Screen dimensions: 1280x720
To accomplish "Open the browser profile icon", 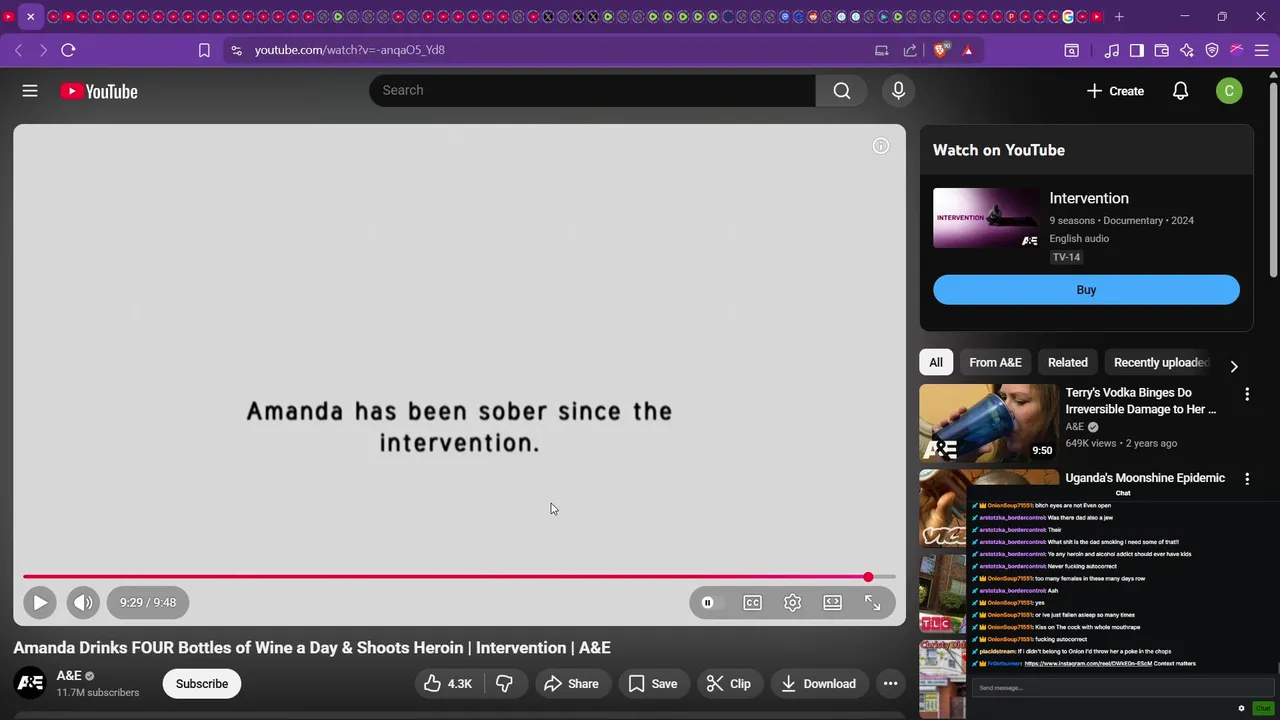I will 1237,50.
